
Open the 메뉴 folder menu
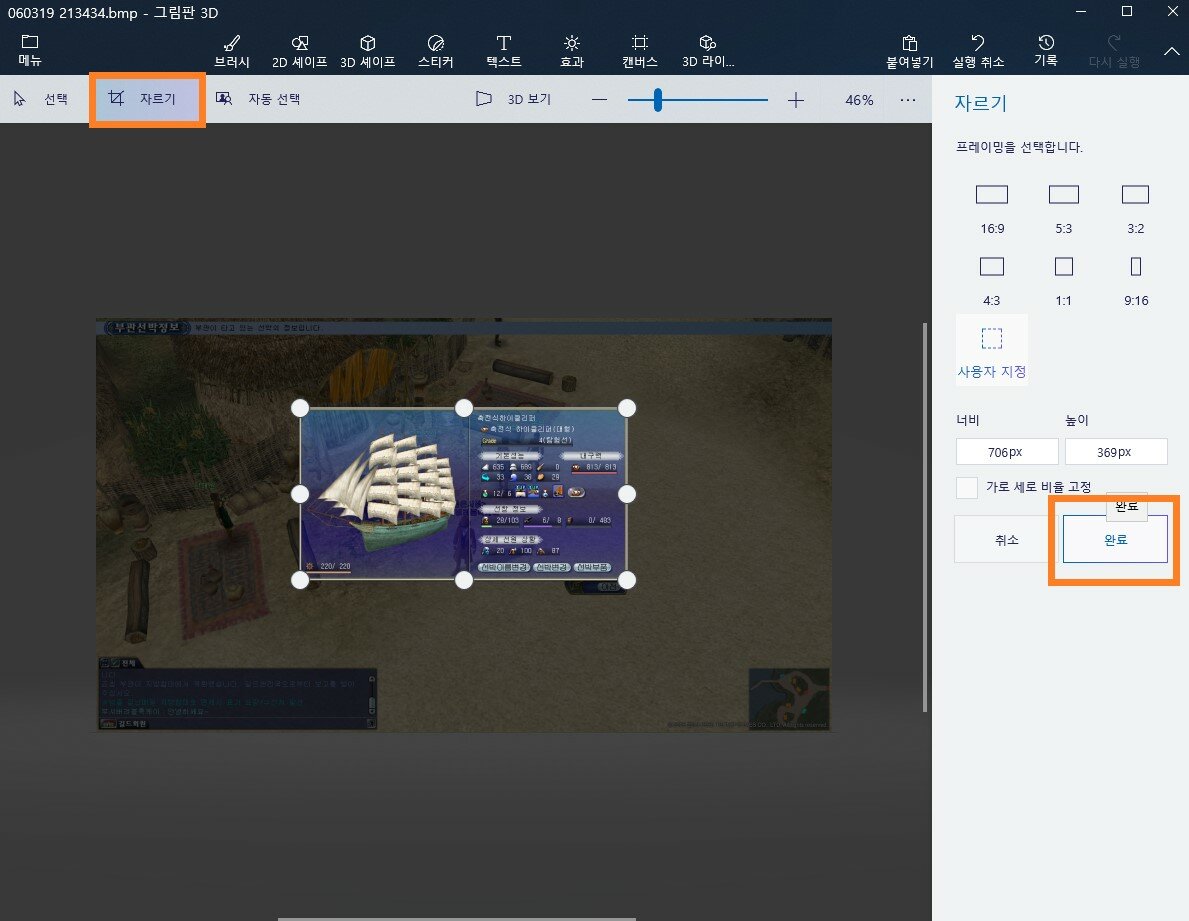30,50
